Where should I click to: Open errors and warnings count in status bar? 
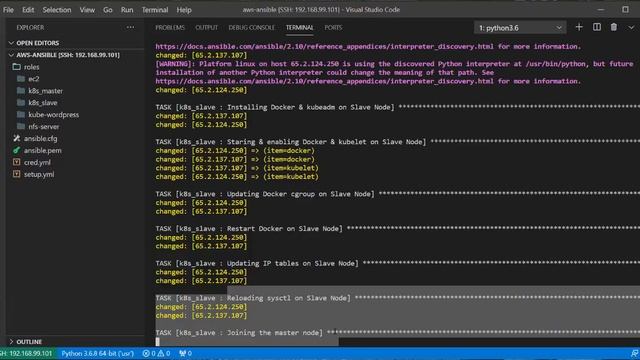[156, 353]
